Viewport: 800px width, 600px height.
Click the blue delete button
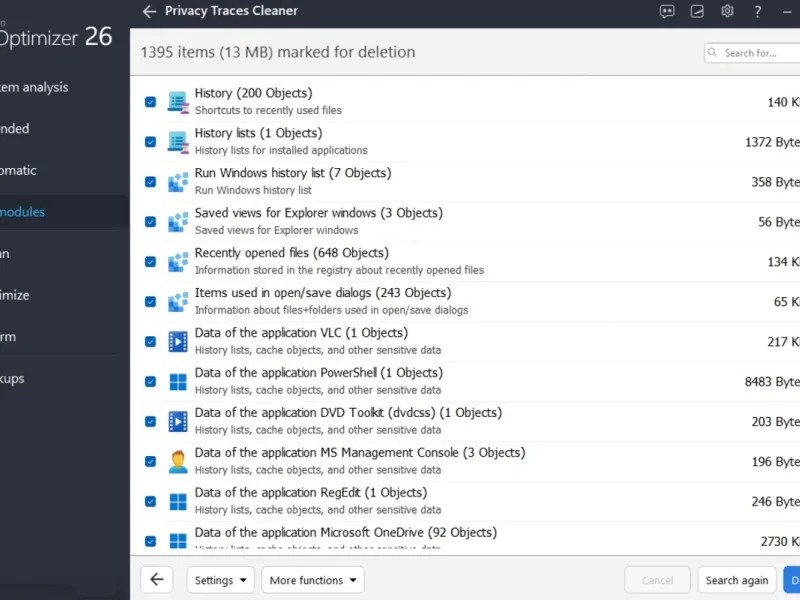pyautogui.click(x=792, y=580)
